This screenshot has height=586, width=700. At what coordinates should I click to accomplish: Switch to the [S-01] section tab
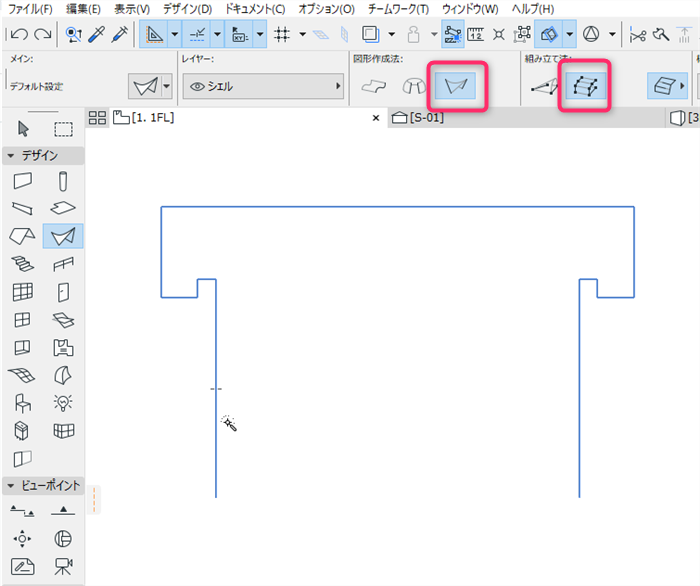click(x=418, y=118)
